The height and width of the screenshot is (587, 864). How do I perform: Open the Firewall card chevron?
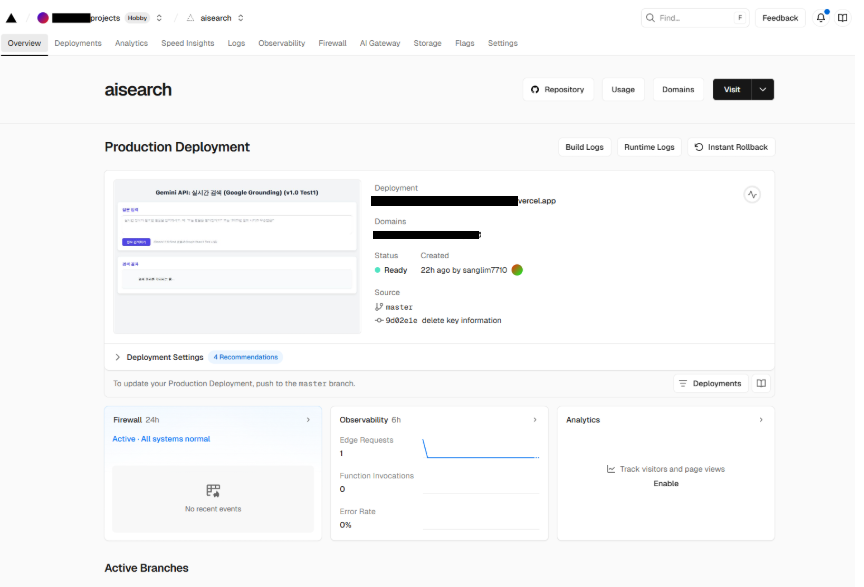308,420
